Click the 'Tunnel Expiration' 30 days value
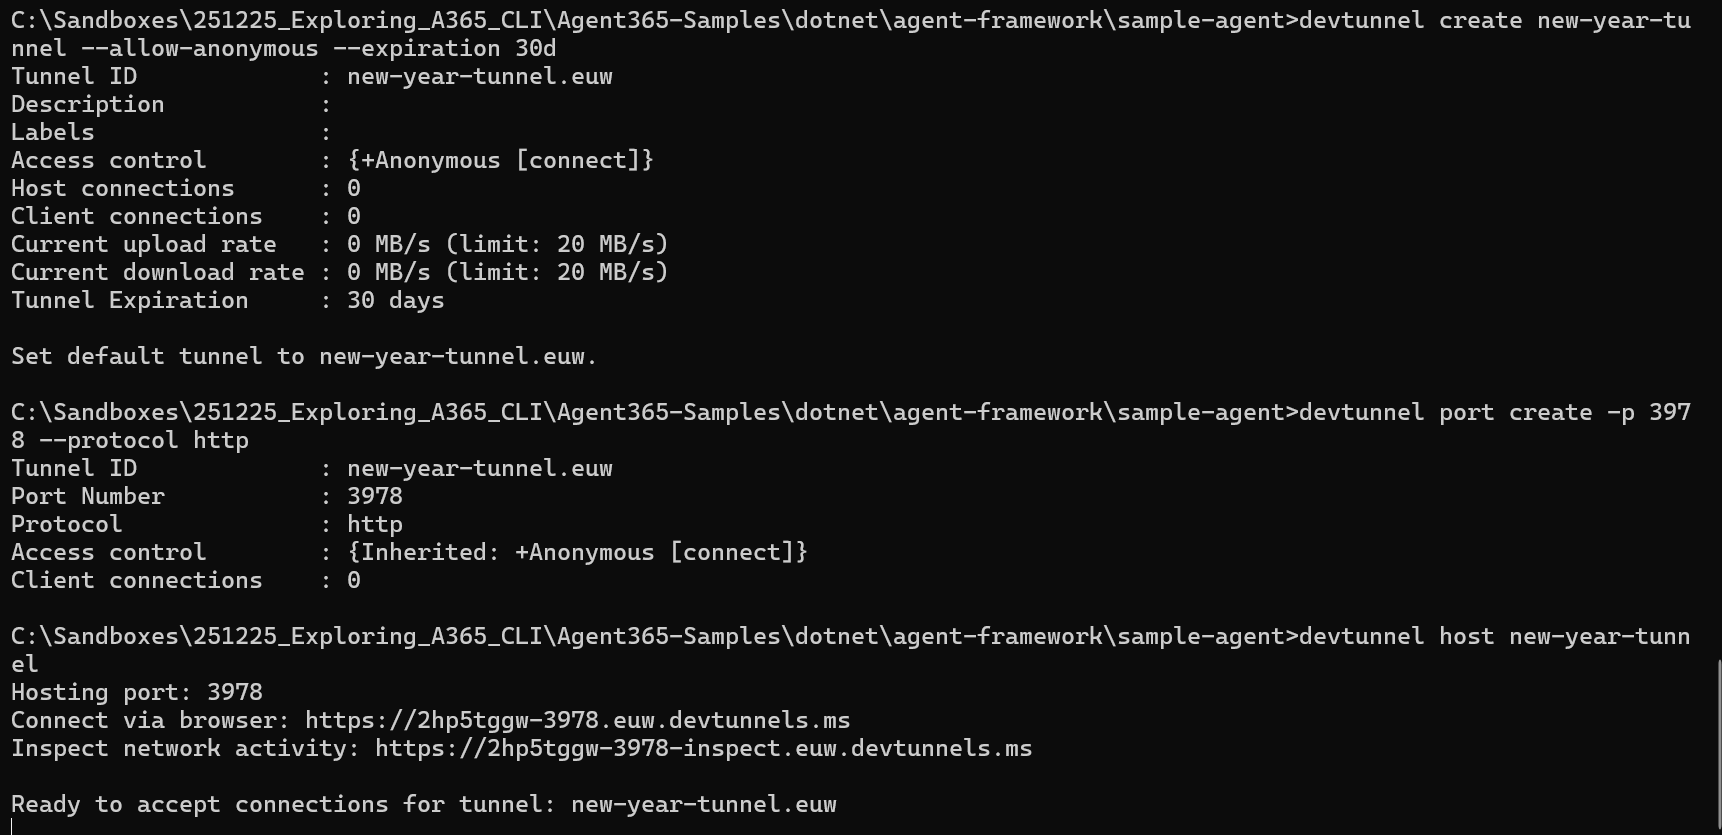 [x=395, y=300]
